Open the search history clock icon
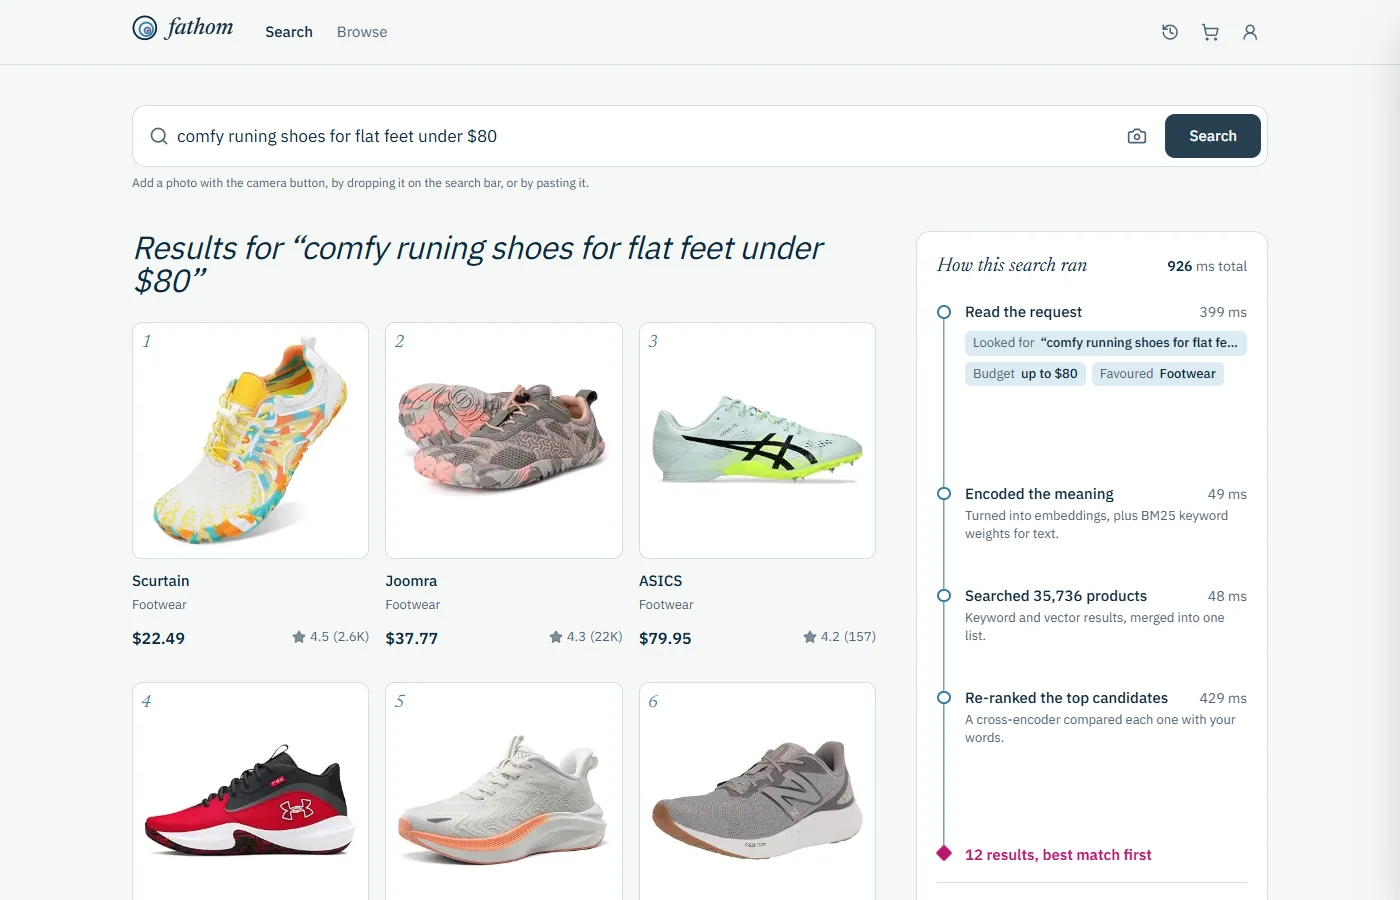1400x900 pixels. (1170, 32)
